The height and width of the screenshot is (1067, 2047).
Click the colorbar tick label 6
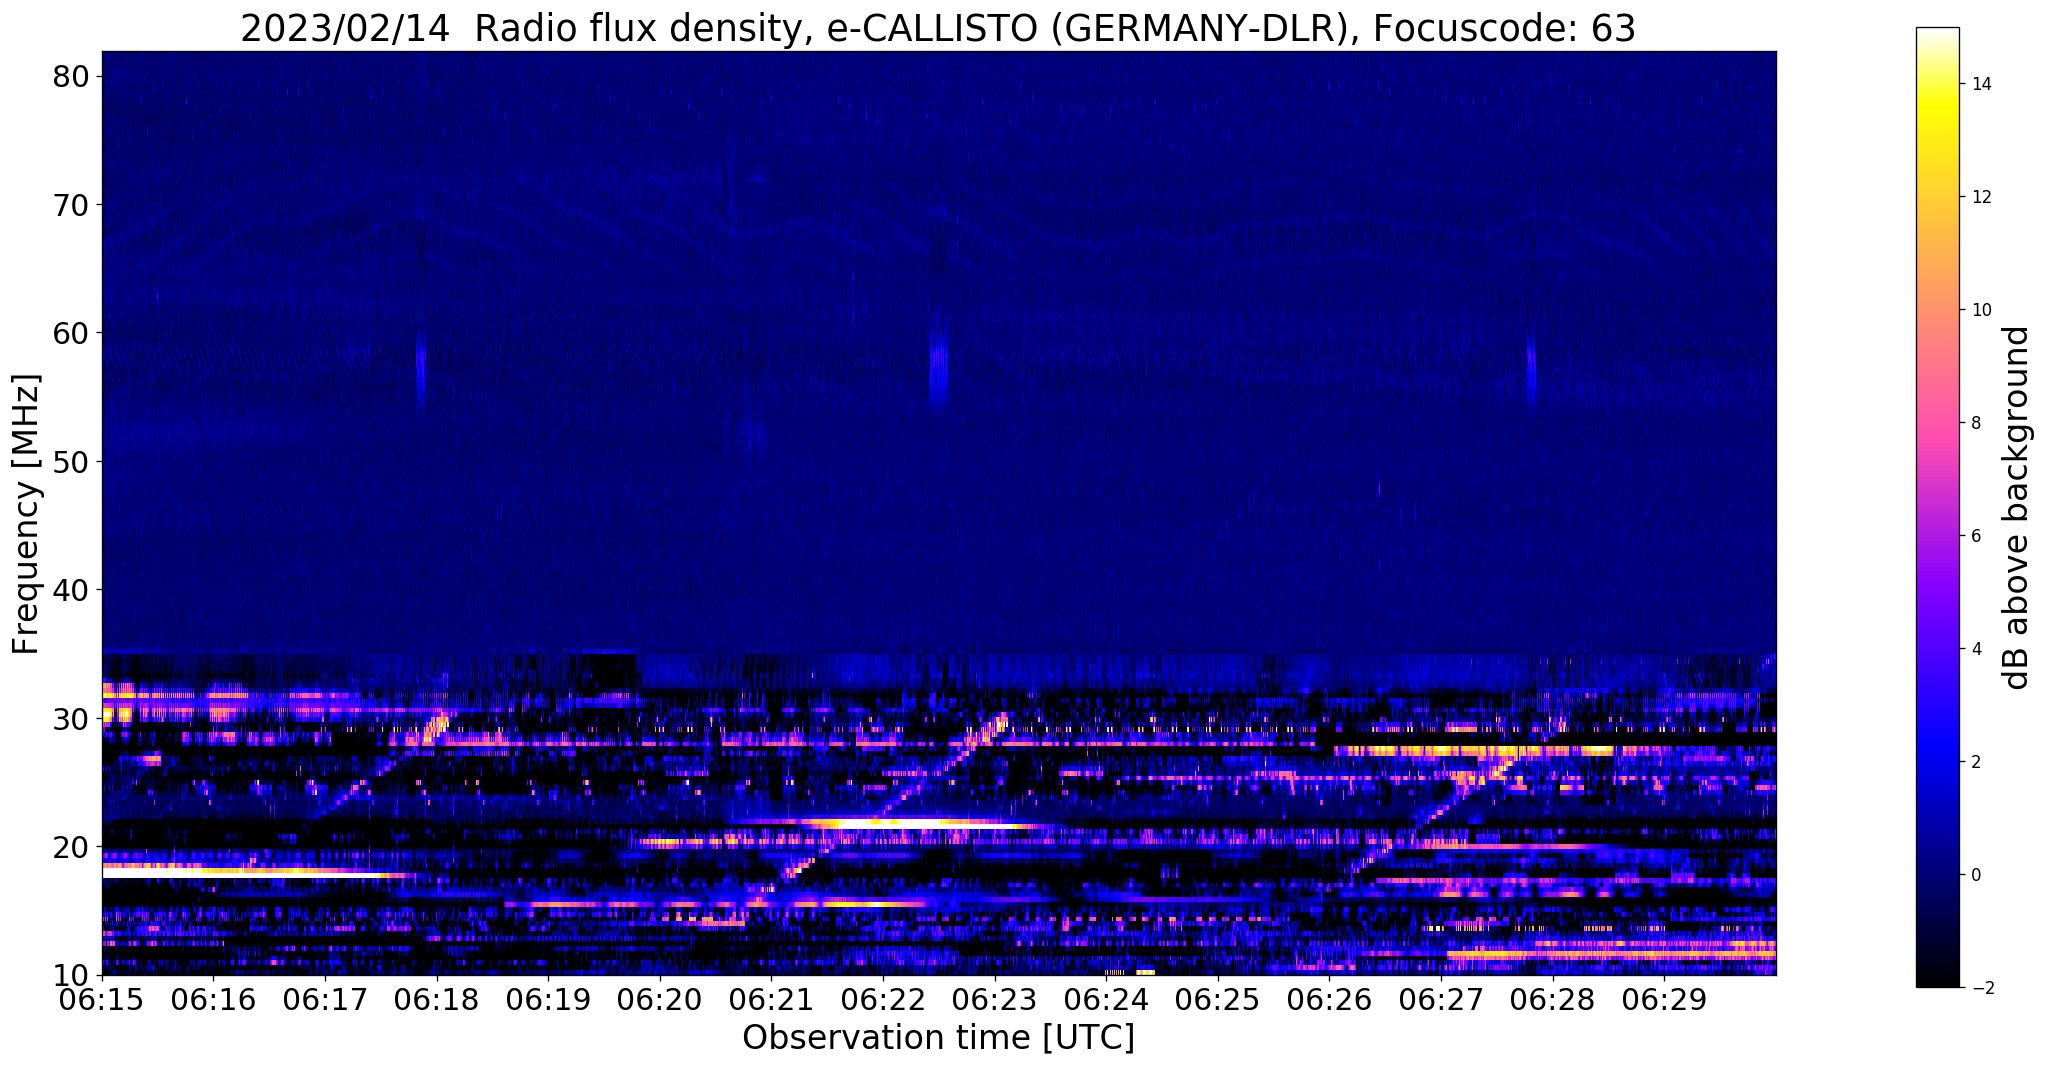pos(1975,536)
